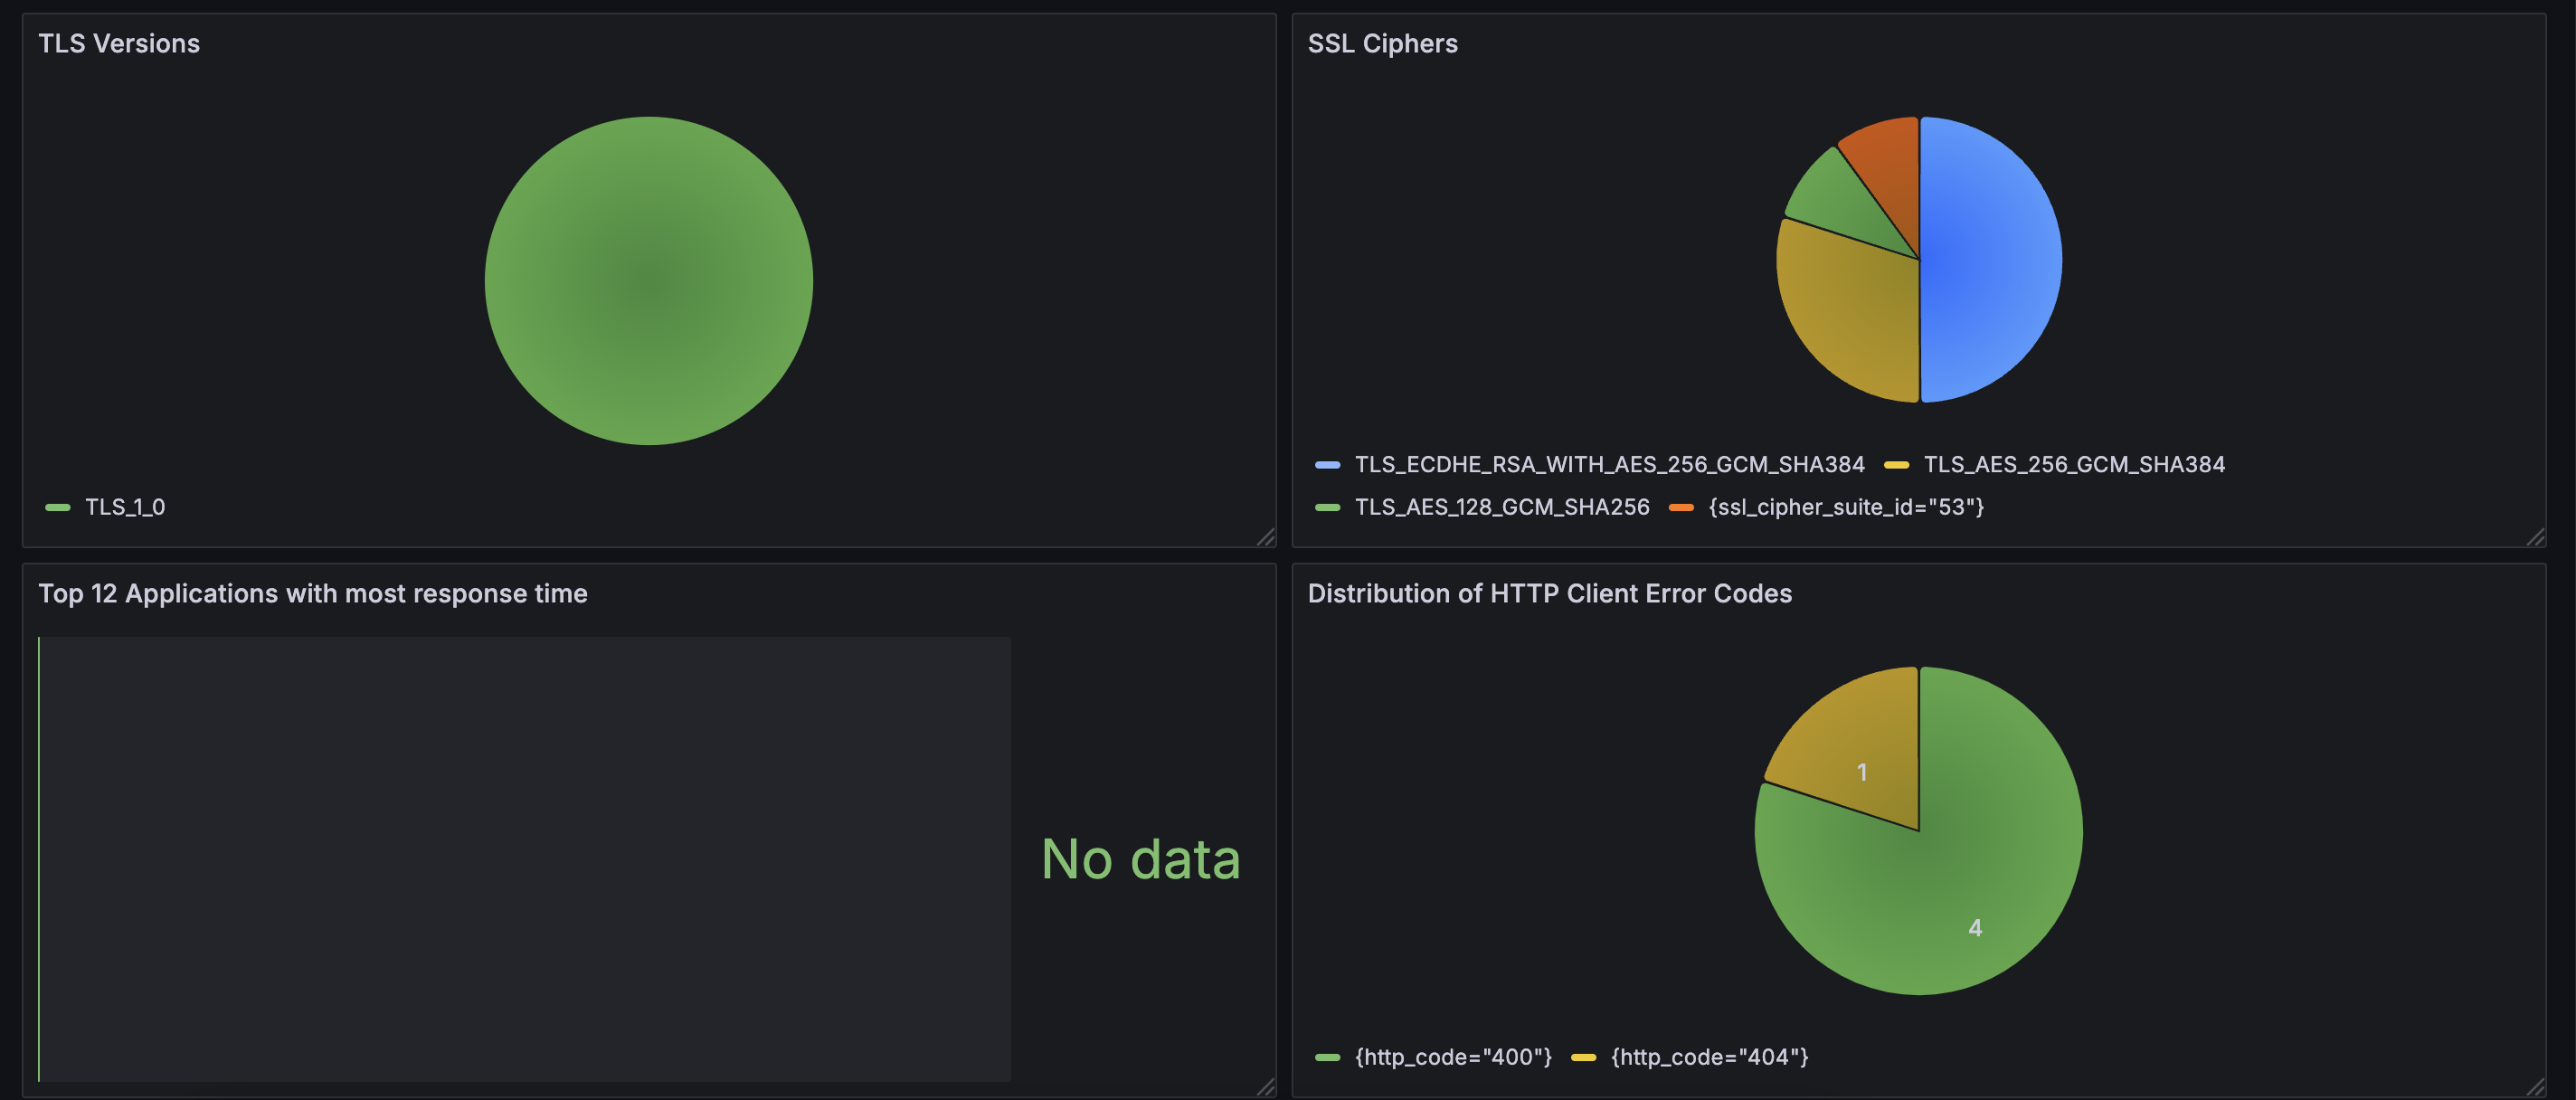Toggle TLS_ECDHE_RSA_WITH_AES_256_GCM_SHA384 legend entry

(x=1609, y=464)
